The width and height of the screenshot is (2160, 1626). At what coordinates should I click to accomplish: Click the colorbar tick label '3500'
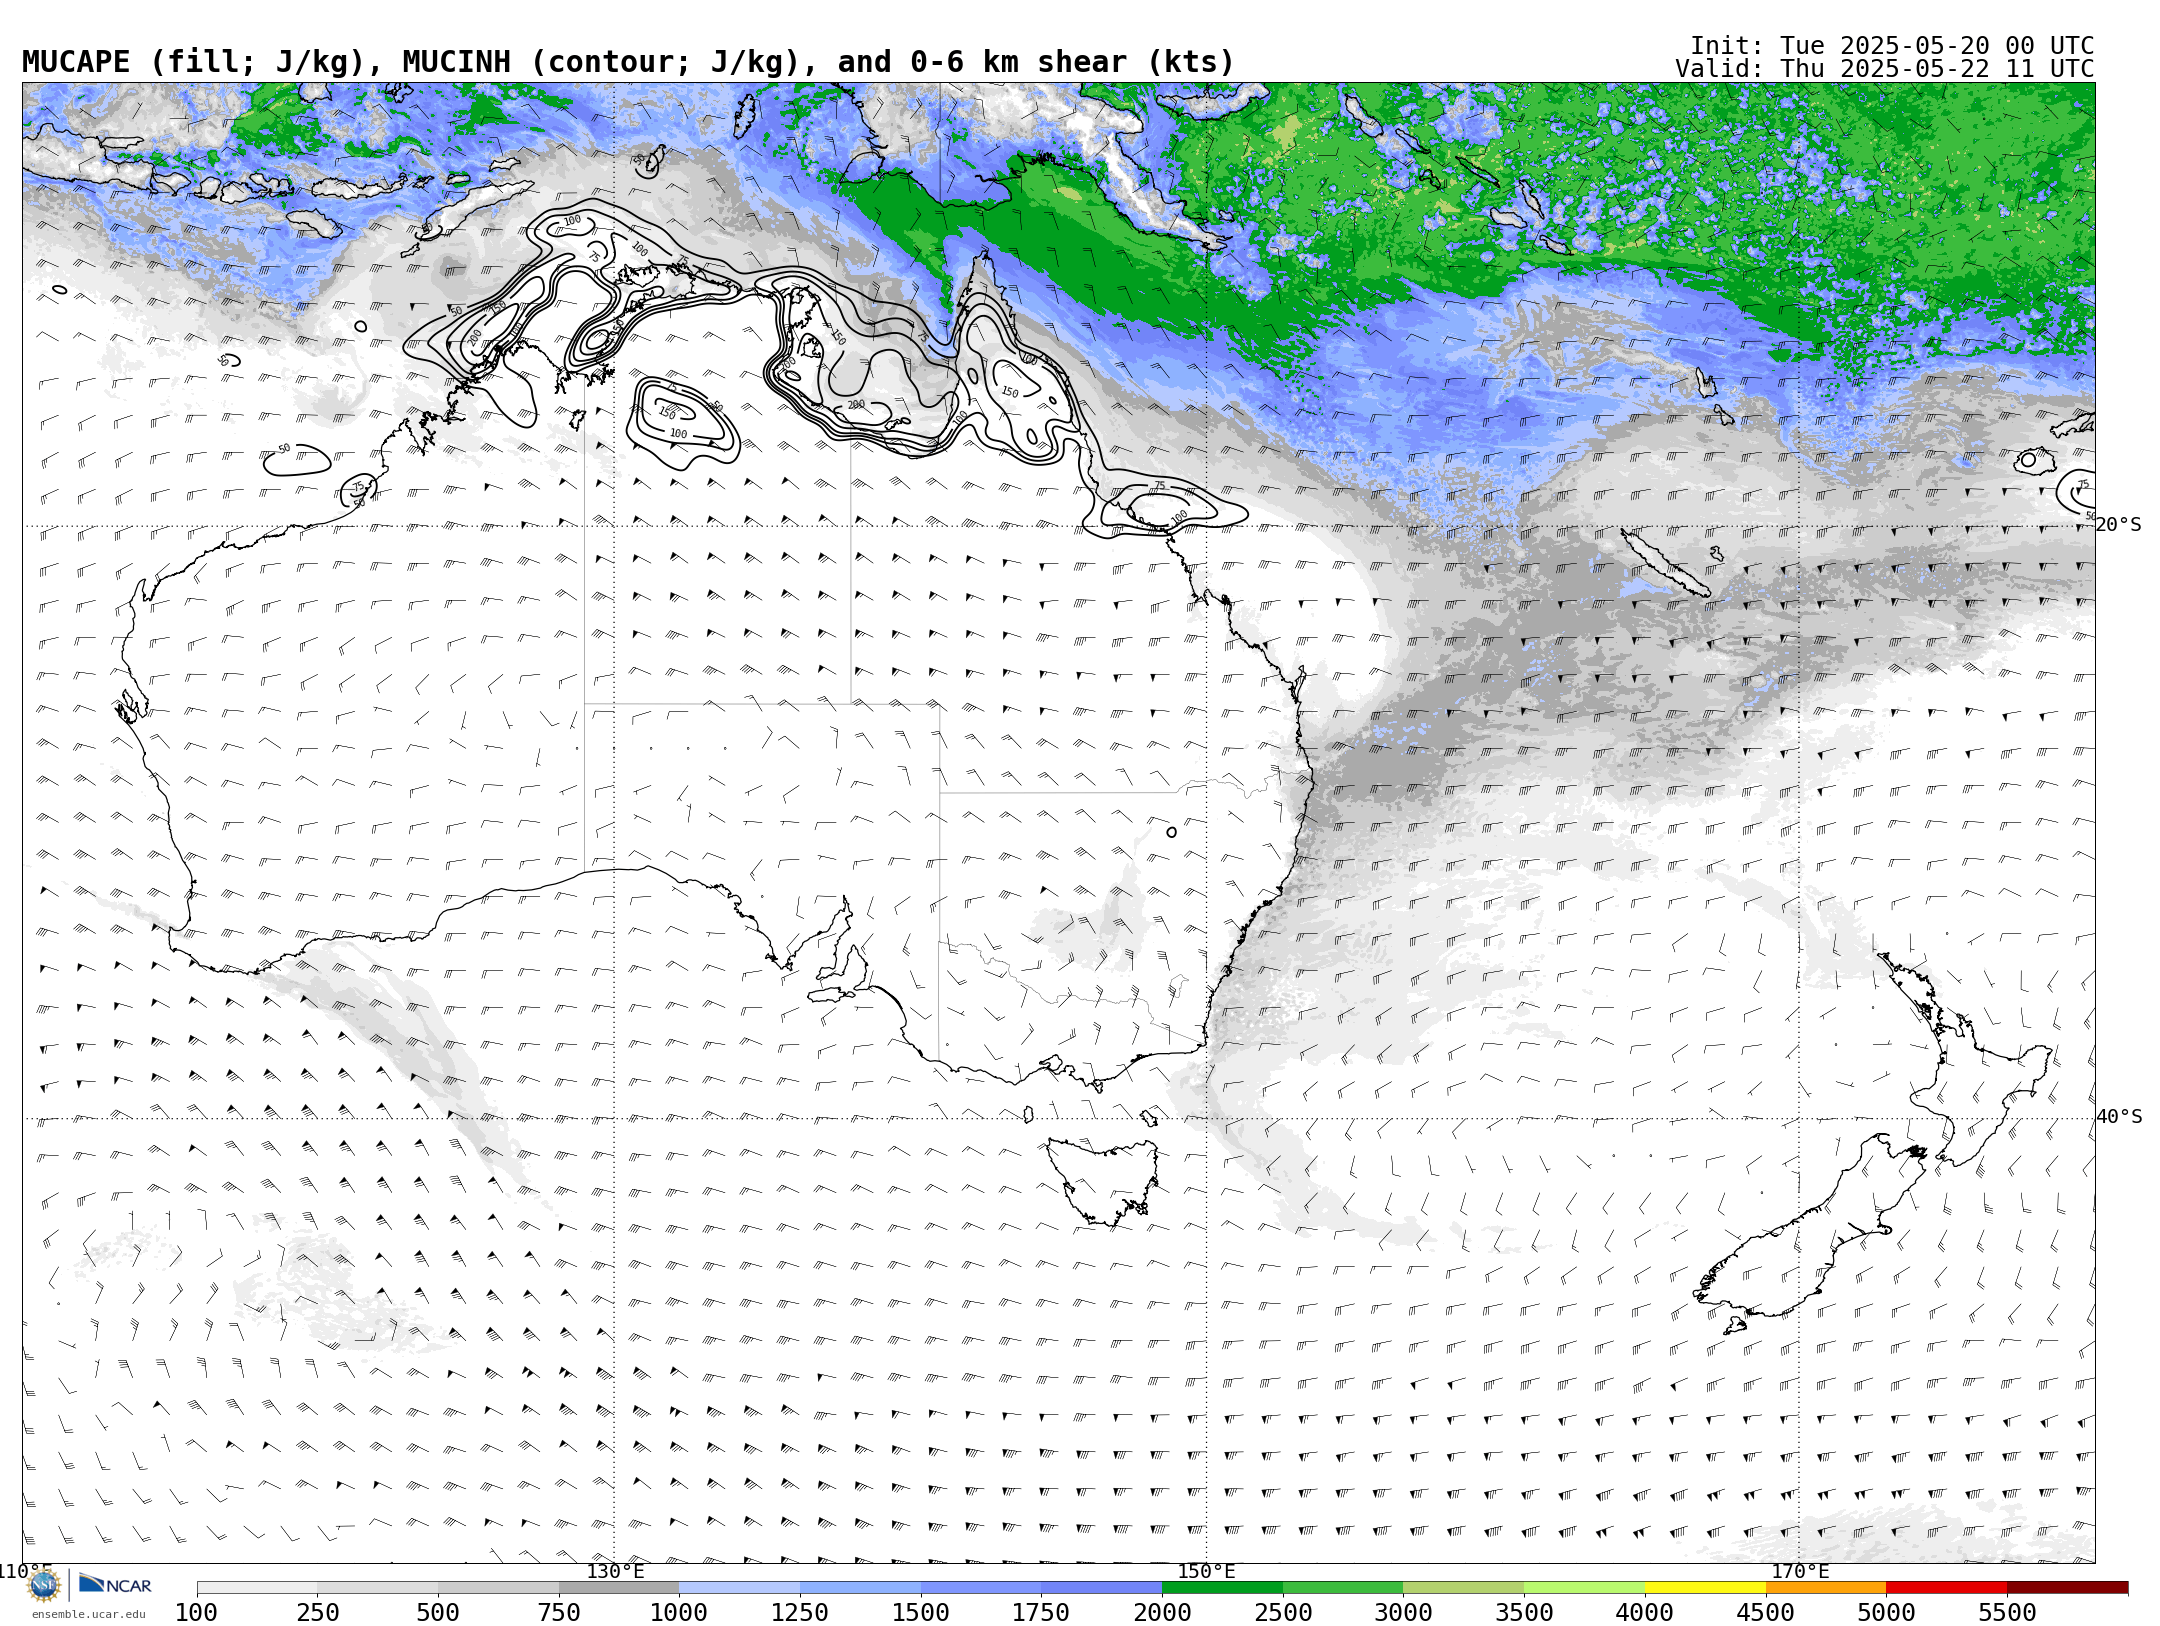click(1524, 1613)
